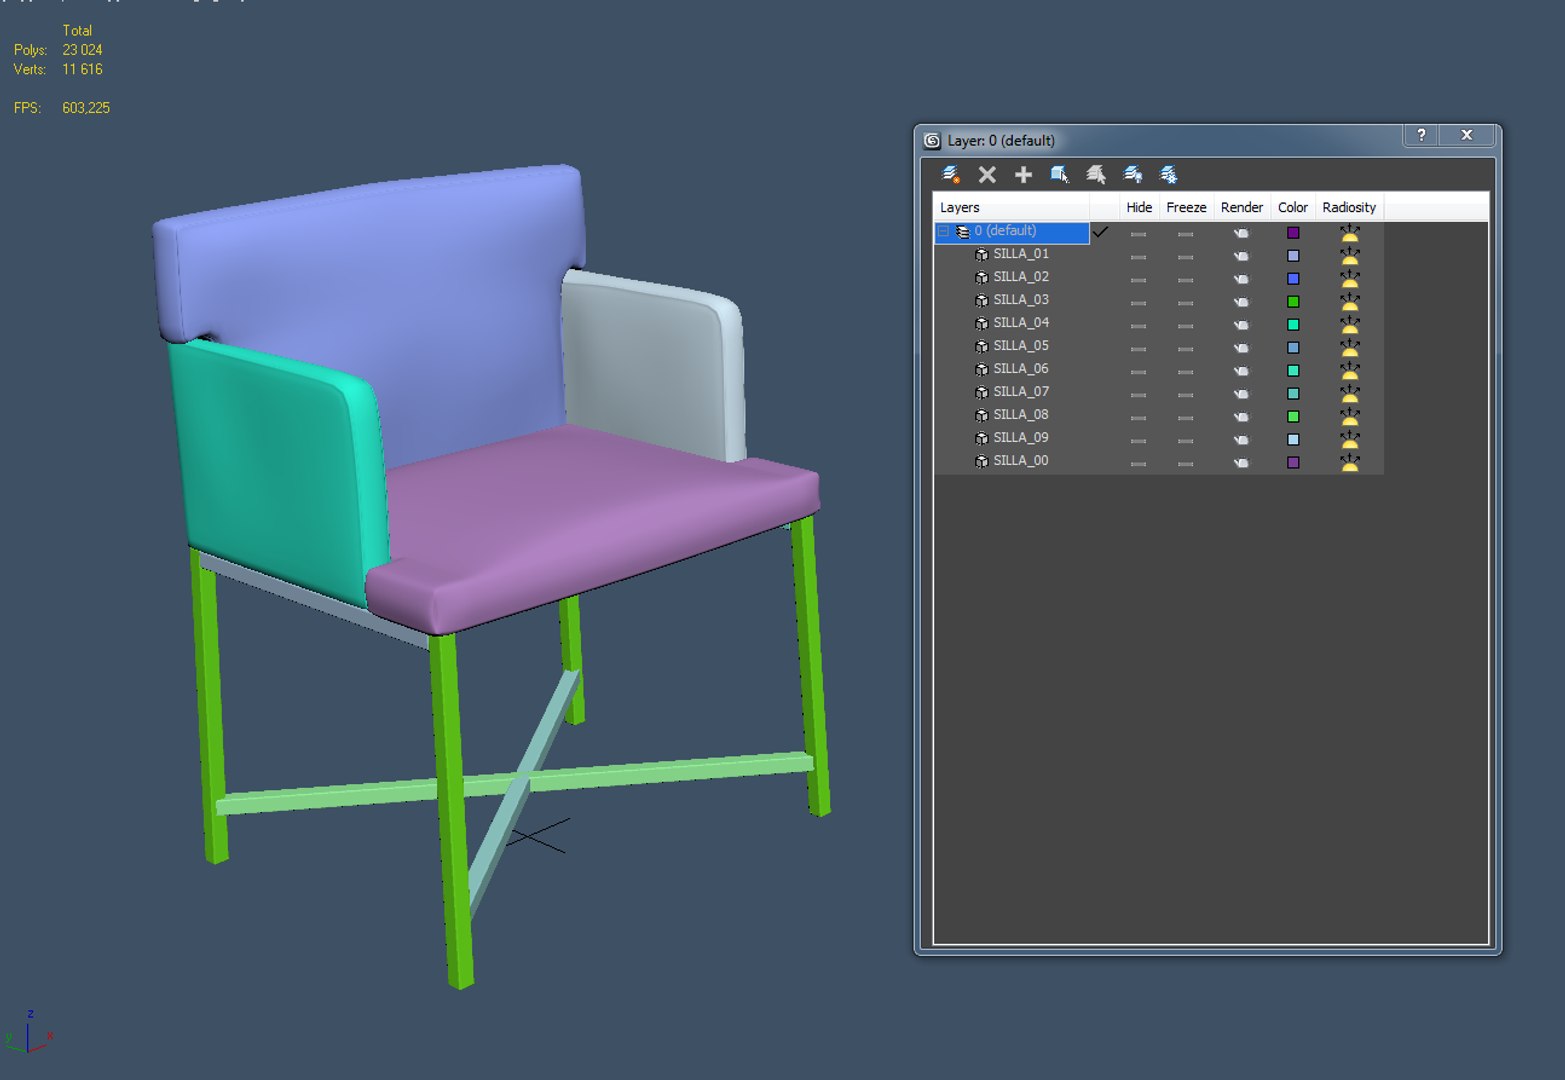
Task: Open color swatch for SILLA_03
Action: click(1293, 302)
